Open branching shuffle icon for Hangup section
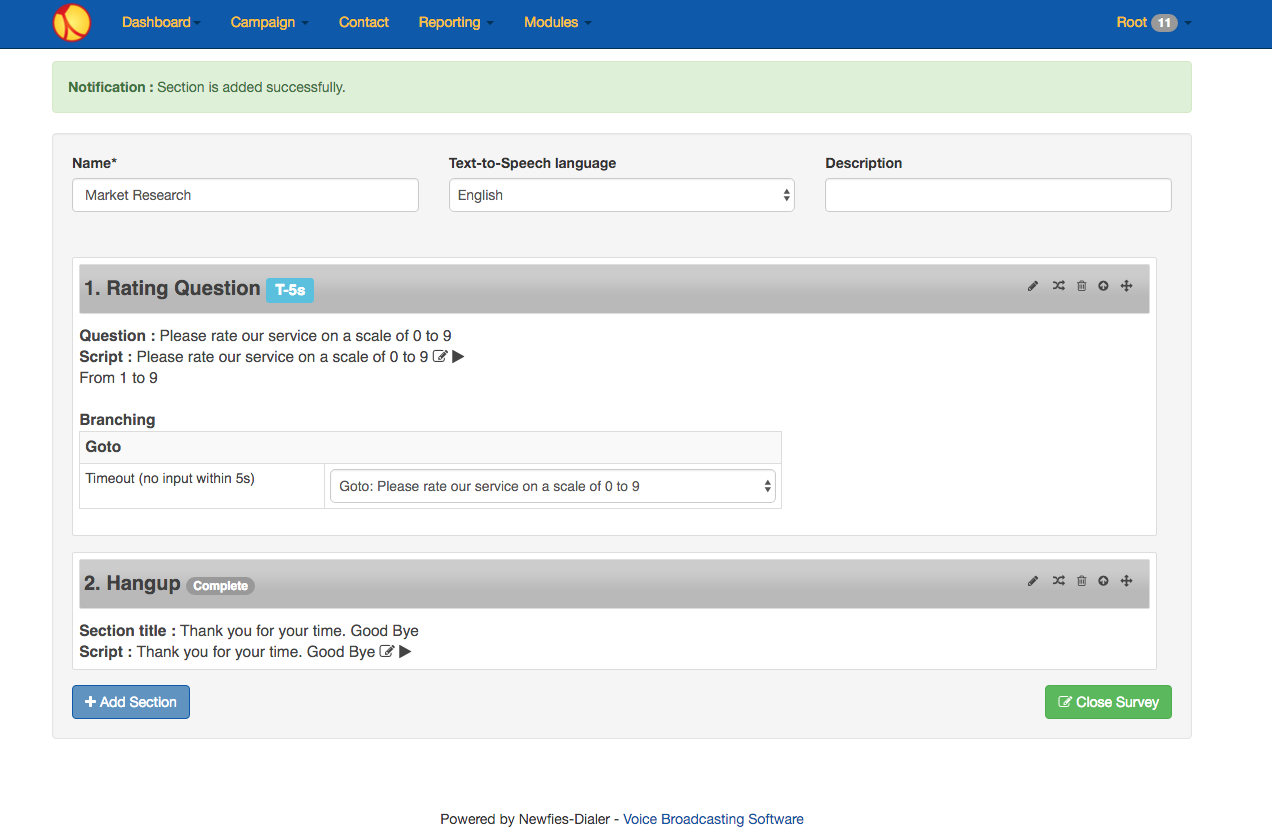This screenshot has width=1272, height=837. tap(1058, 581)
